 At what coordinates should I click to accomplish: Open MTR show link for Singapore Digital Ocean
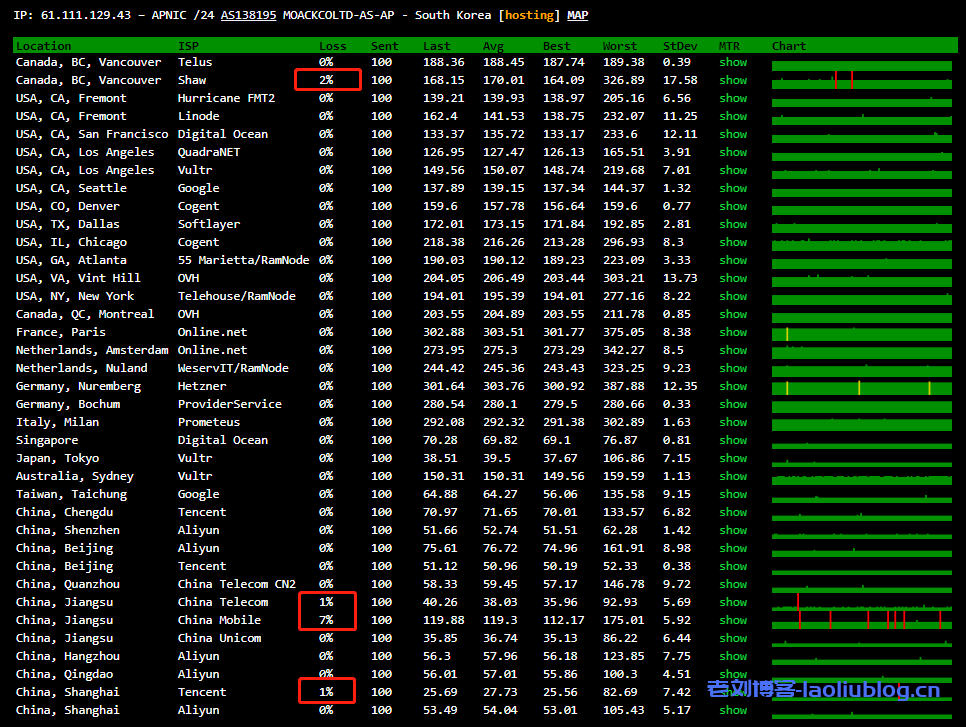[x=733, y=440]
